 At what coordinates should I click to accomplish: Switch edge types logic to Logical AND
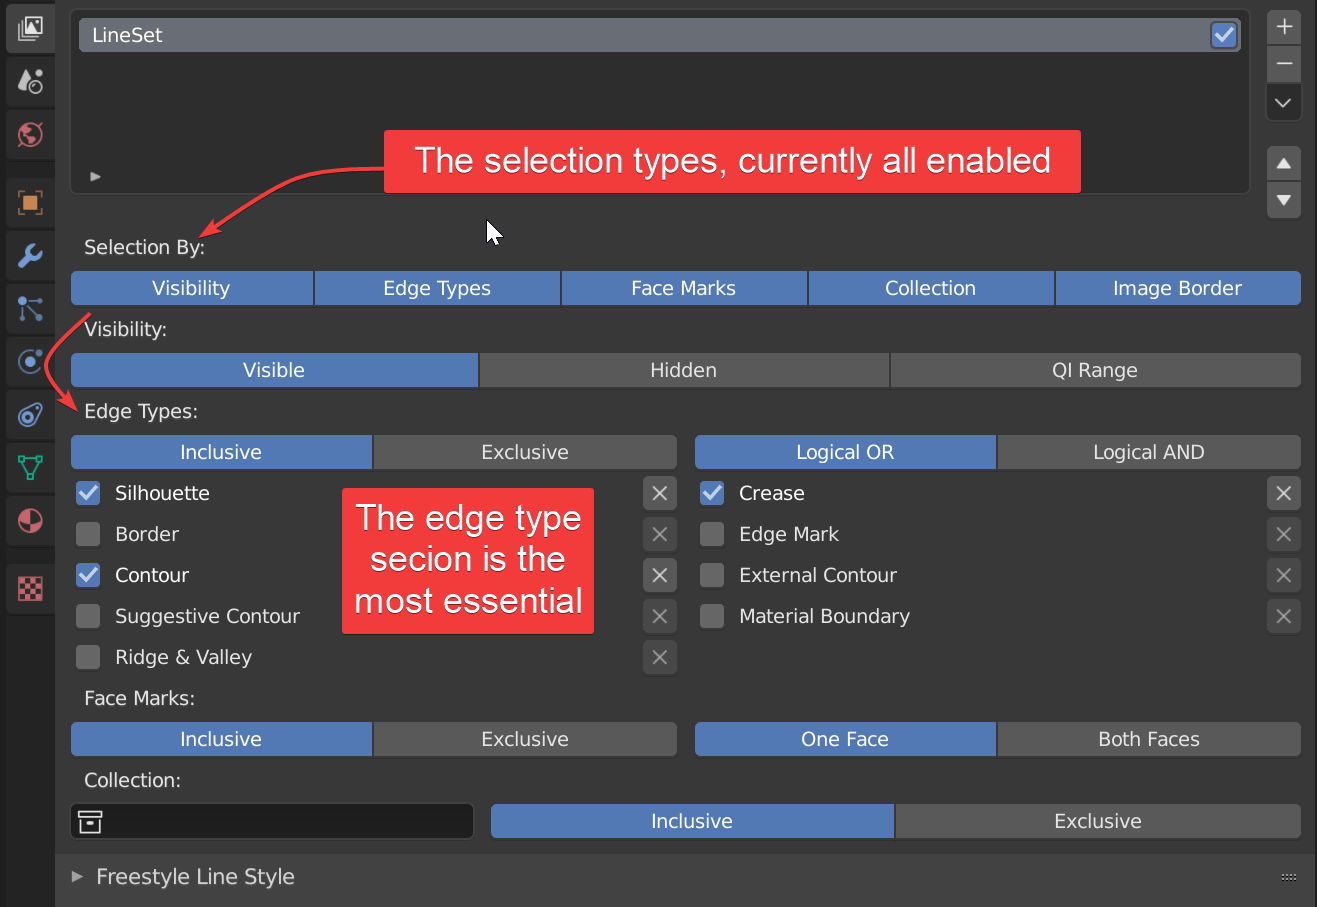pyautogui.click(x=1148, y=452)
